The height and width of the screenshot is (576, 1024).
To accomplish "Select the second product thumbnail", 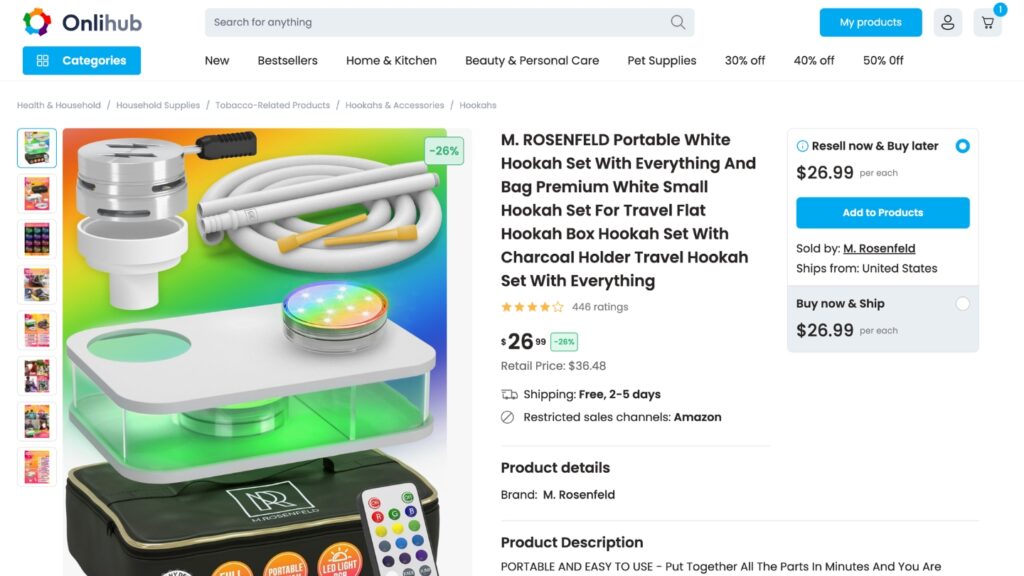I will point(37,194).
